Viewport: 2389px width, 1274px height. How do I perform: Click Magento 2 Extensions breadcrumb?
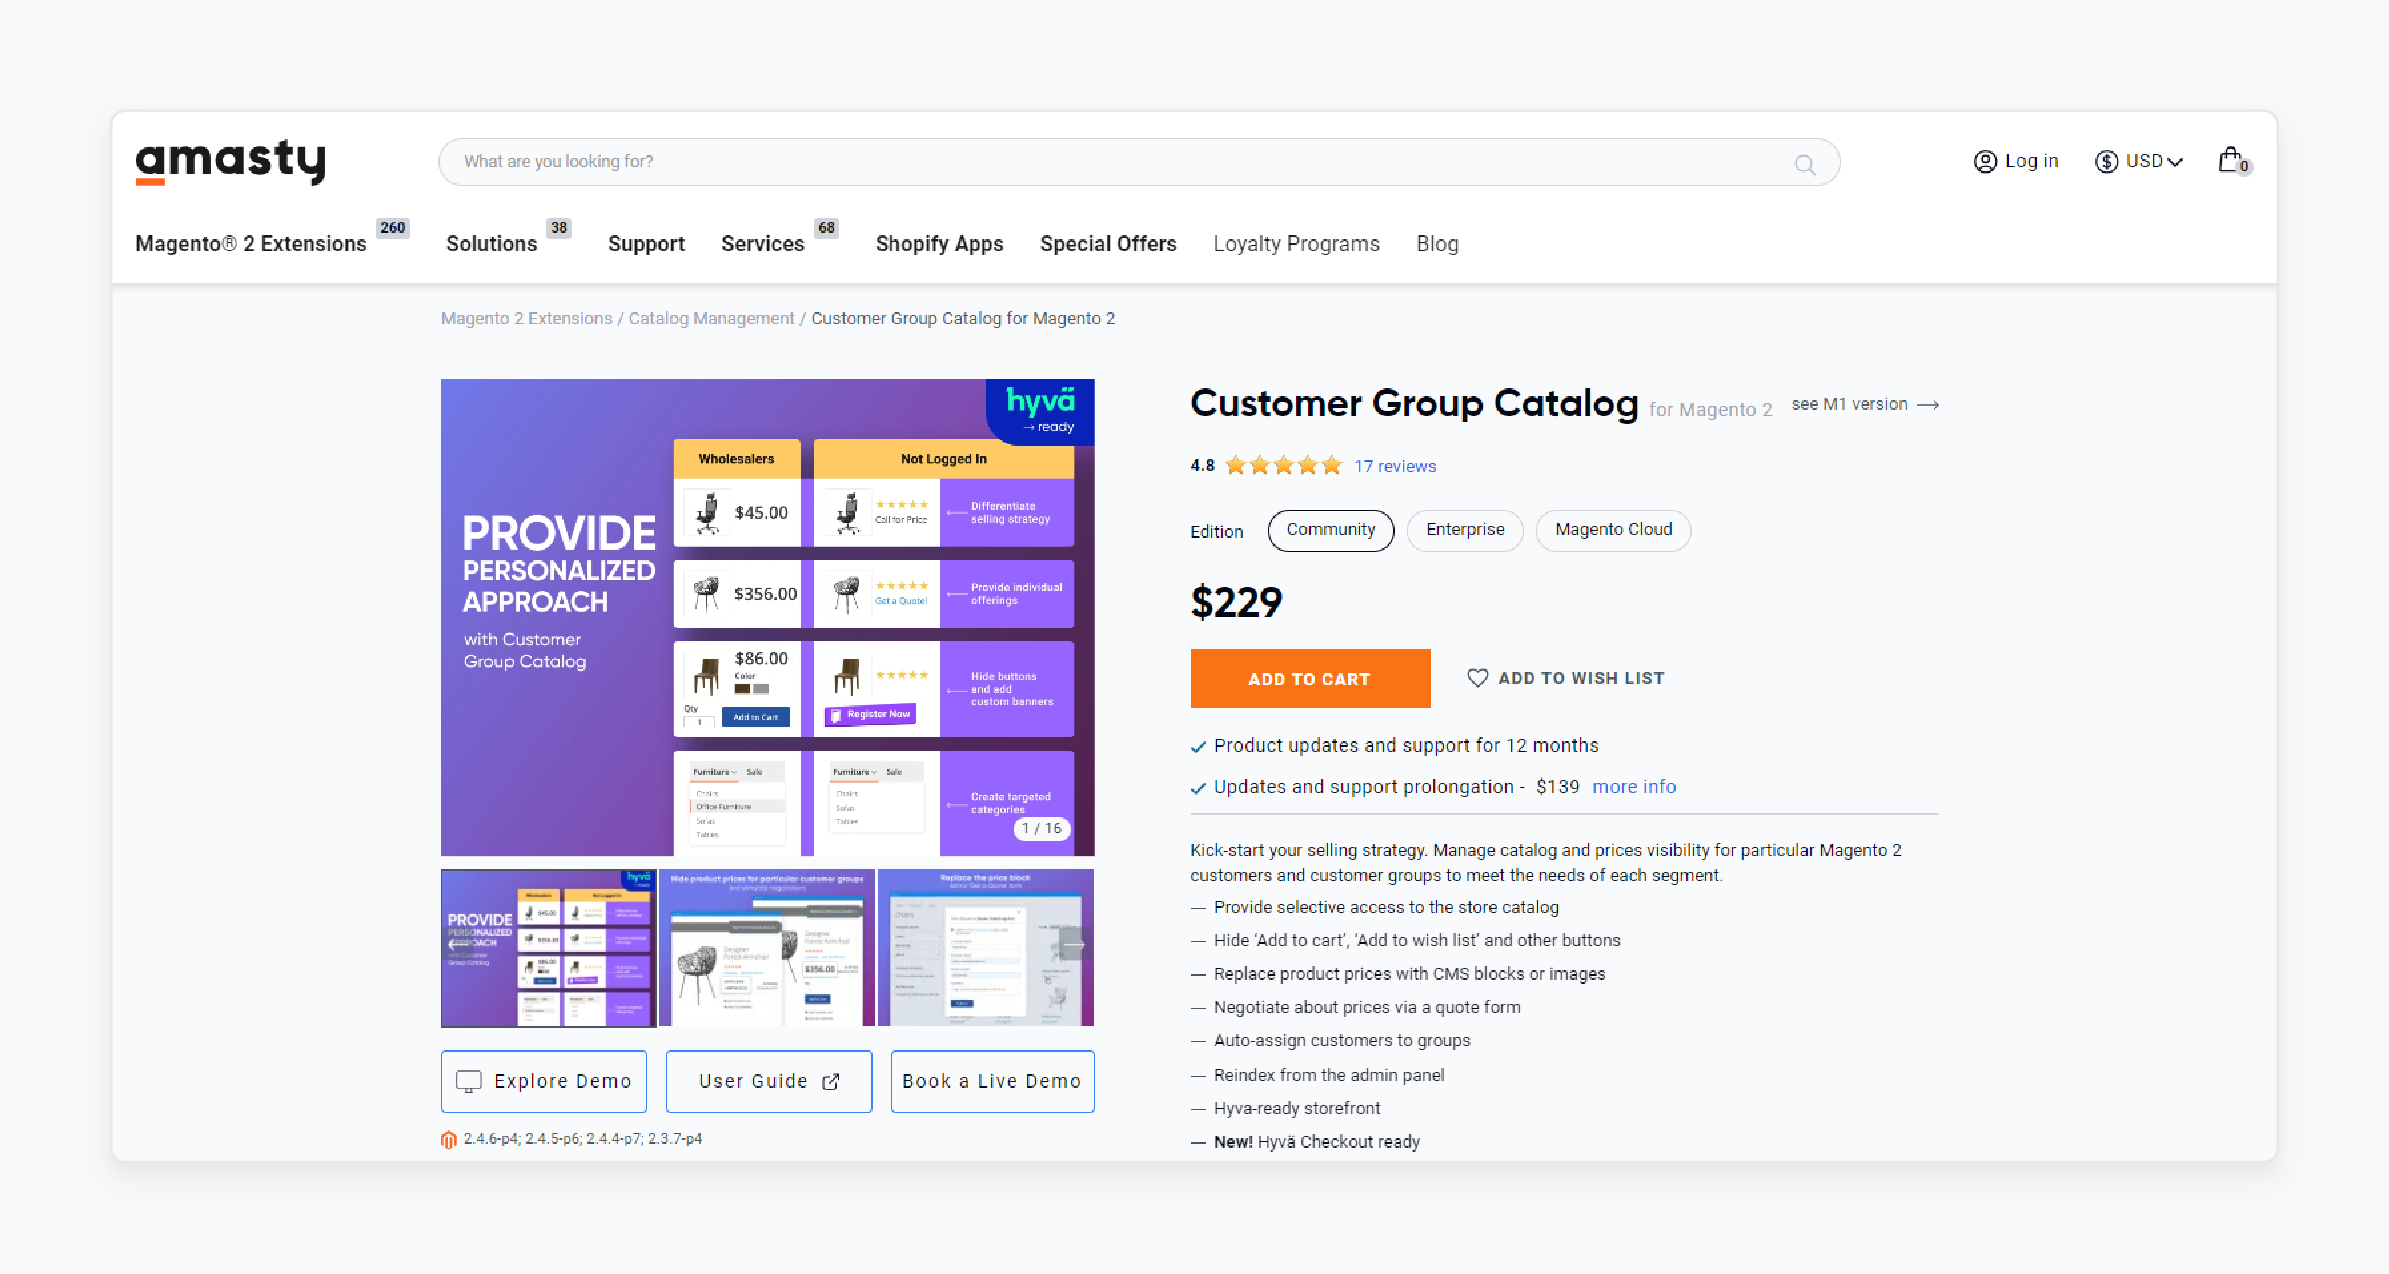(x=526, y=318)
